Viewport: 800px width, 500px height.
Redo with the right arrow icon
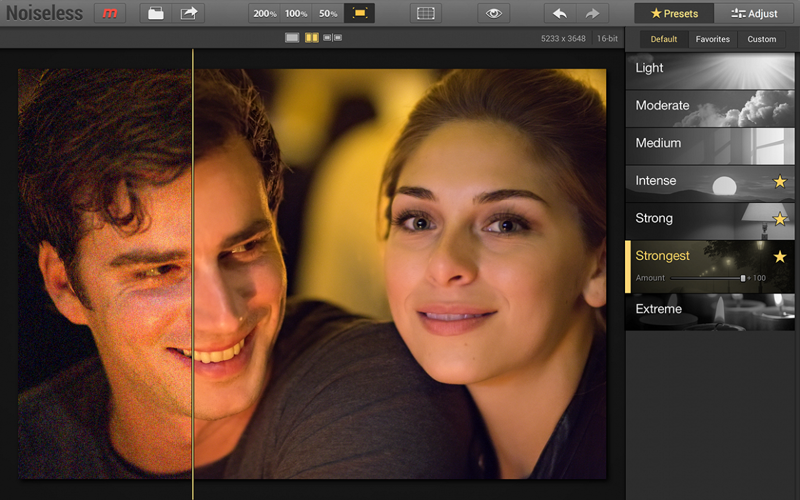(592, 13)
